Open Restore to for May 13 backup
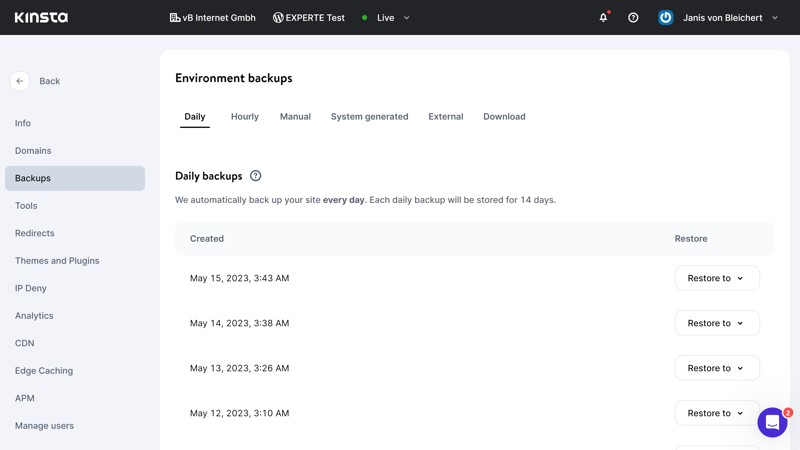The width and height of the screenshot is (800, 450). pyautogui.click(x=717, y=368)
